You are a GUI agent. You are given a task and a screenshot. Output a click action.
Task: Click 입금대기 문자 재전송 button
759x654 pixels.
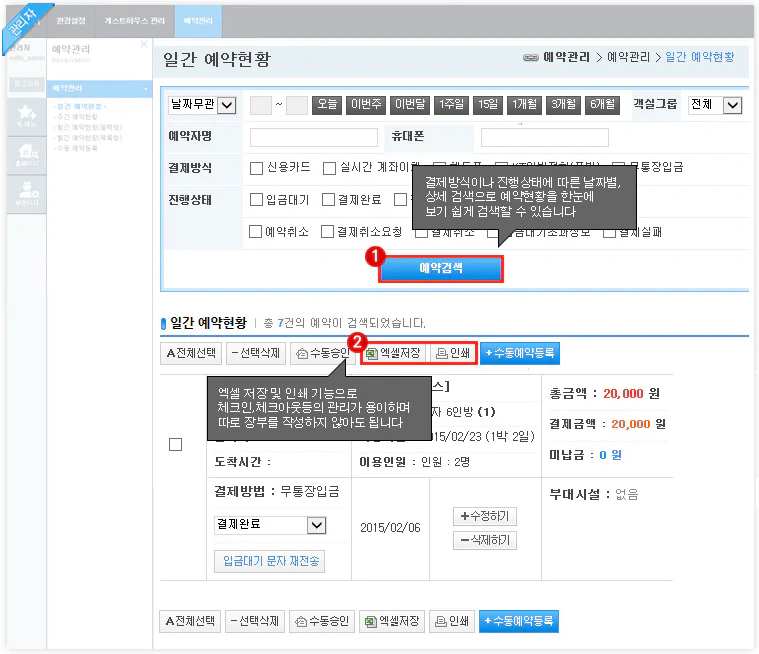click(x=270, y=561)
